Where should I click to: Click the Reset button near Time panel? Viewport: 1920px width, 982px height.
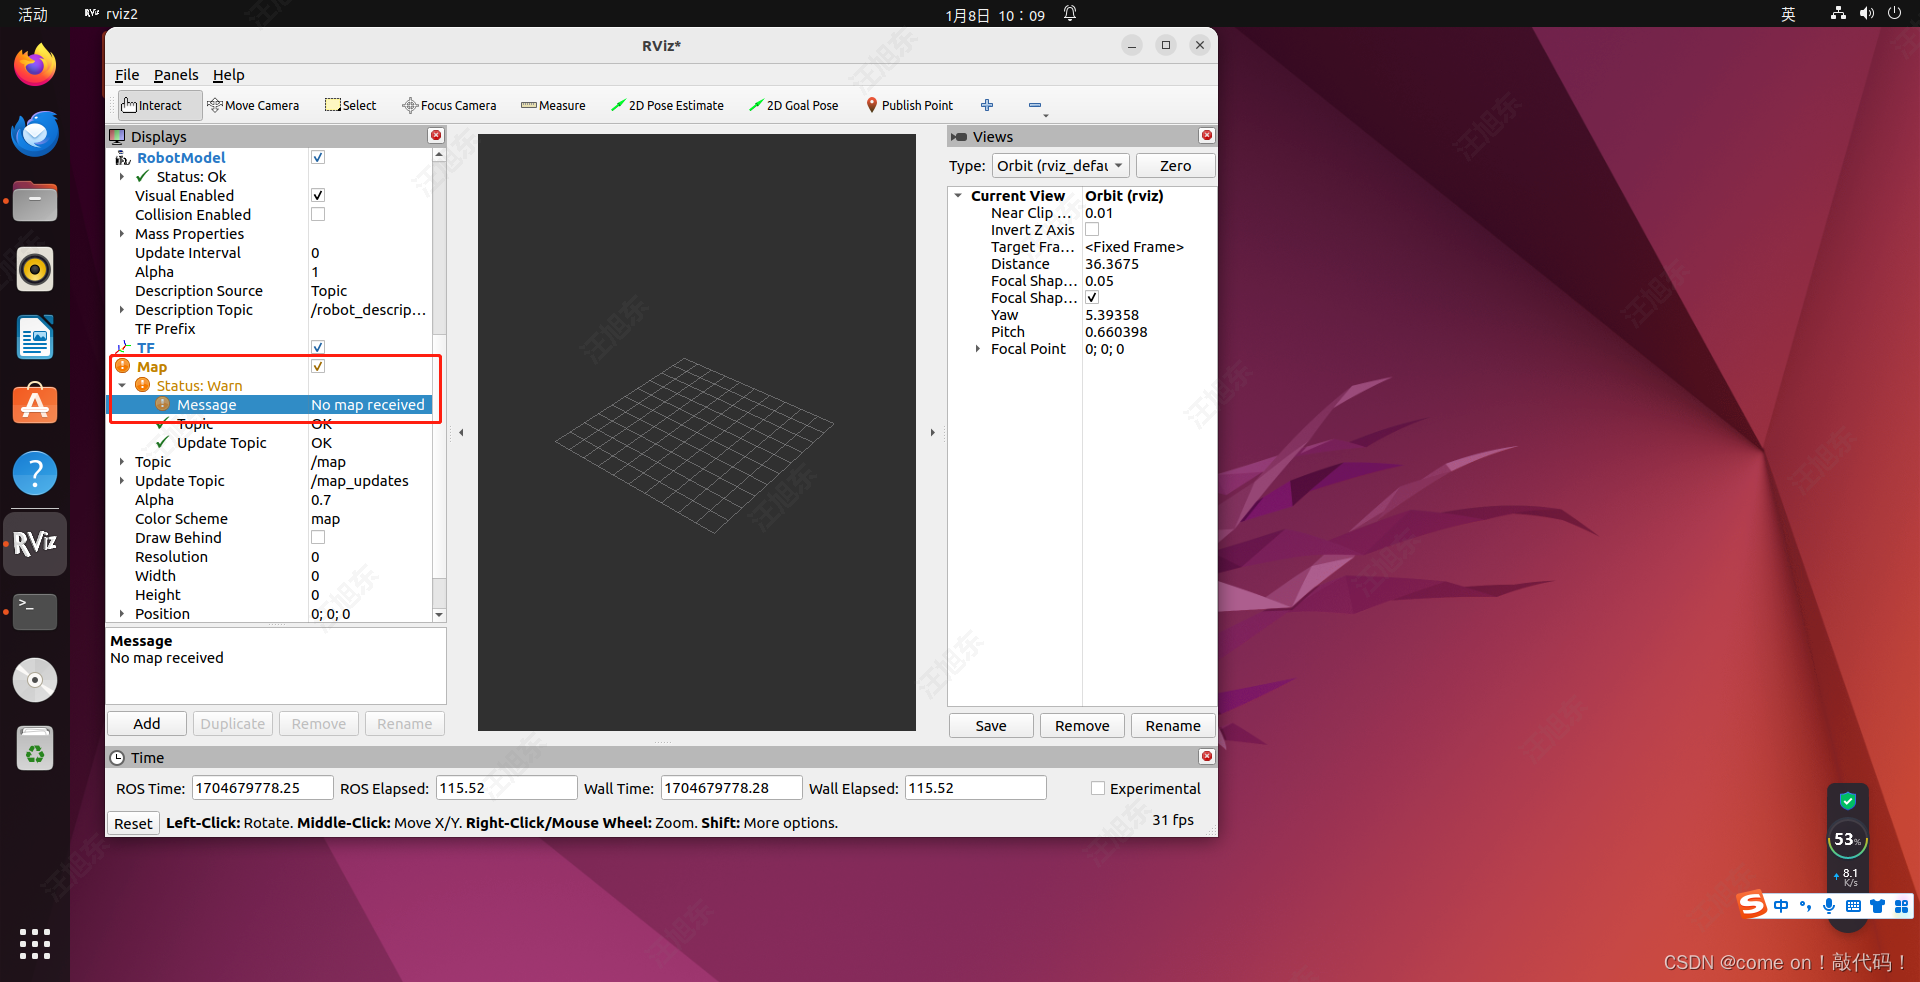point(132,822)
